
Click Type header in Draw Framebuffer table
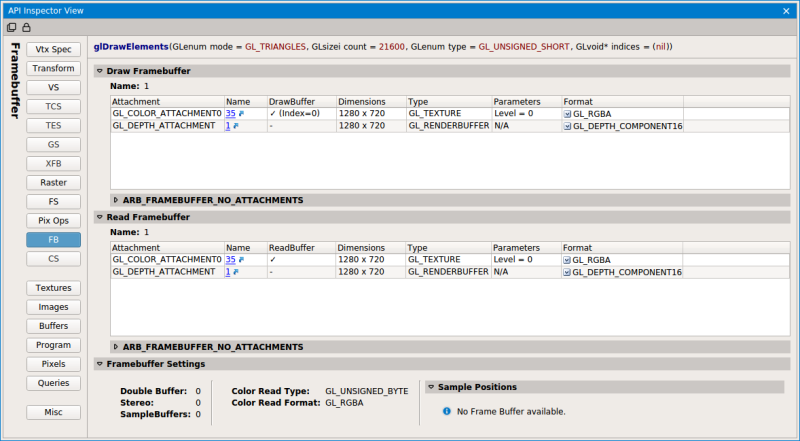pos(449,102)
